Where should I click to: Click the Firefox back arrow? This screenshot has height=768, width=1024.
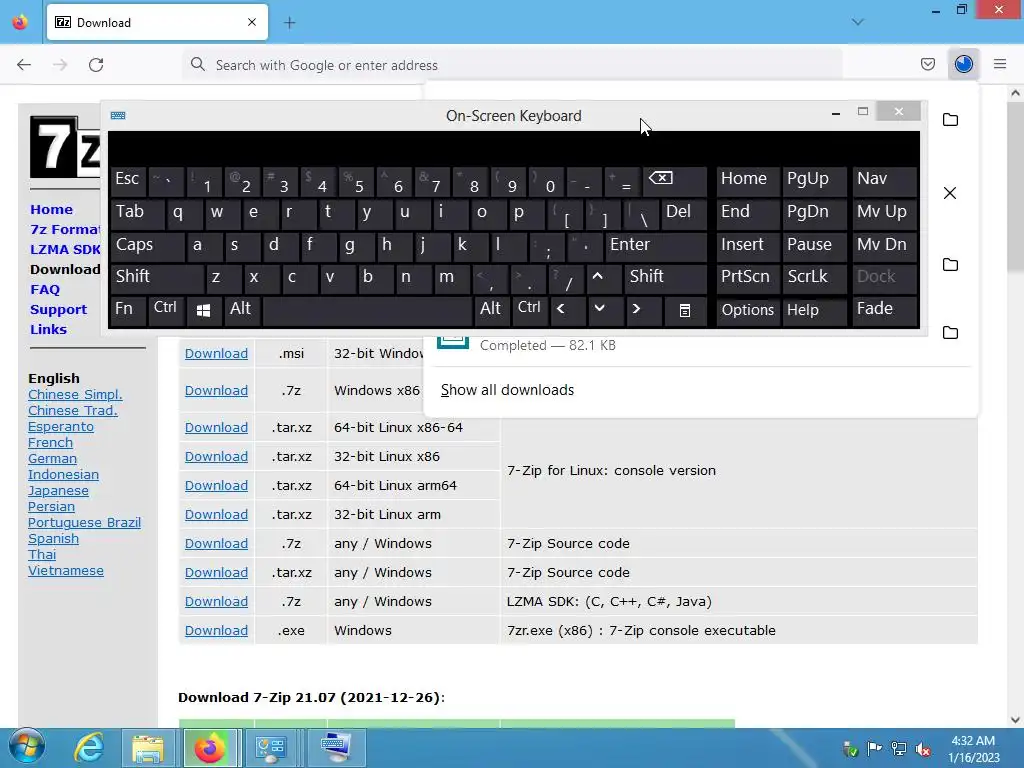[x=24, y=65]
